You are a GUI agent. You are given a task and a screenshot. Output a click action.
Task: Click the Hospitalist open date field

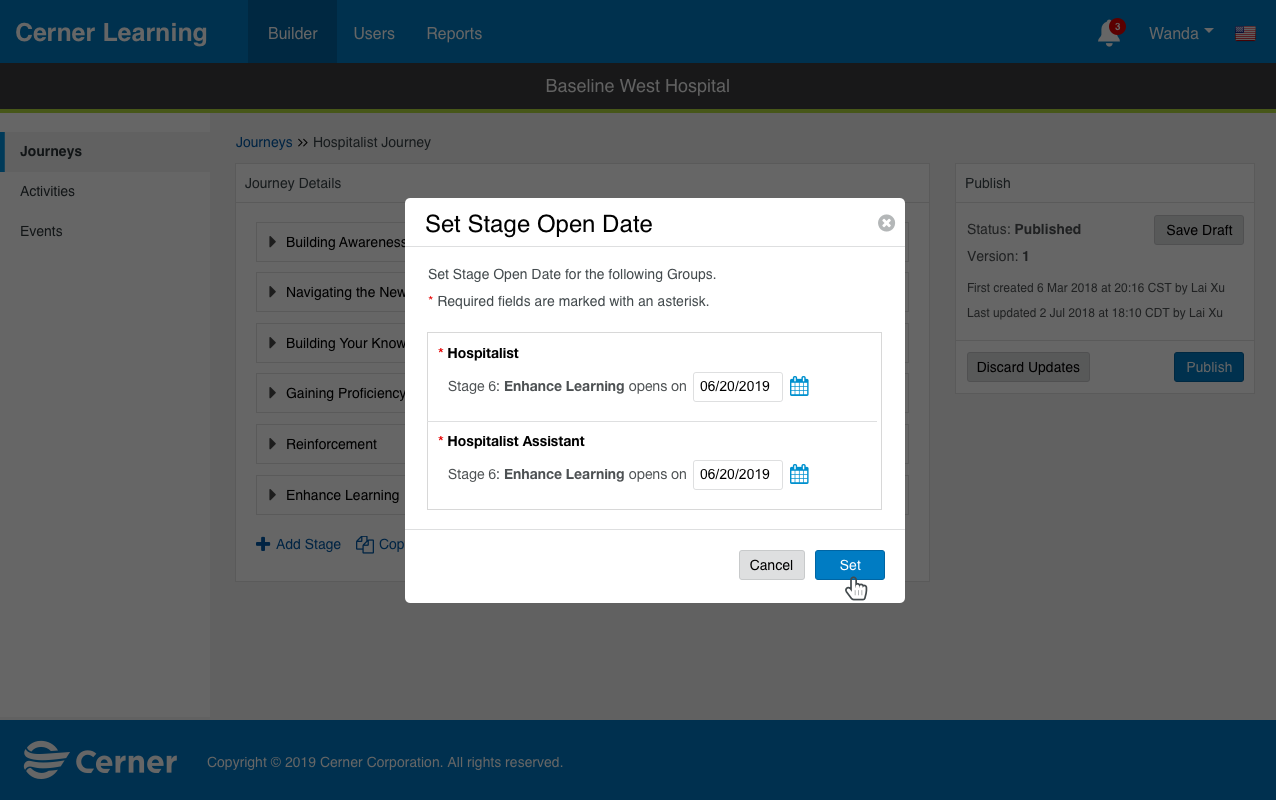[x=738, y=386]
